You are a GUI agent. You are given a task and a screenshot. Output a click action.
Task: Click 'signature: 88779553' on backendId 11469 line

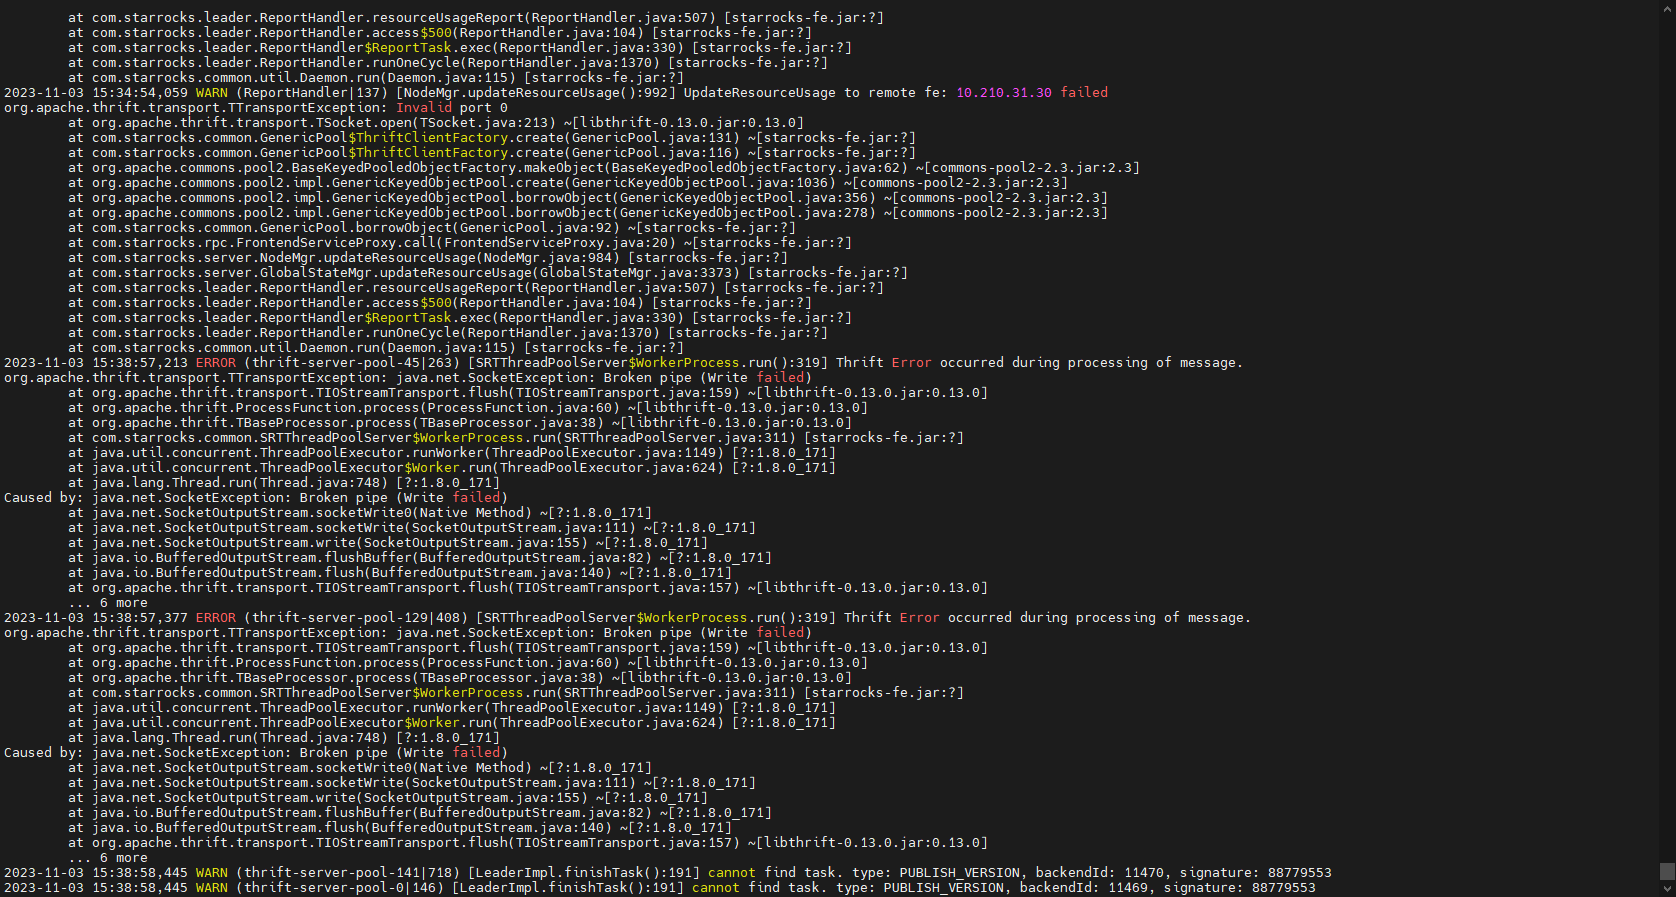1240,888
